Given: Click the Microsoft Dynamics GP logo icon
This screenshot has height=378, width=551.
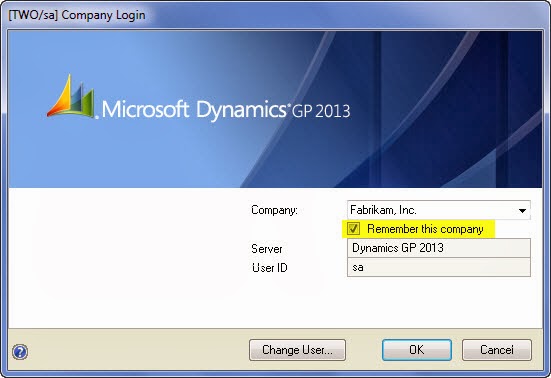Looking at the screenshot, I should (72, 96).
